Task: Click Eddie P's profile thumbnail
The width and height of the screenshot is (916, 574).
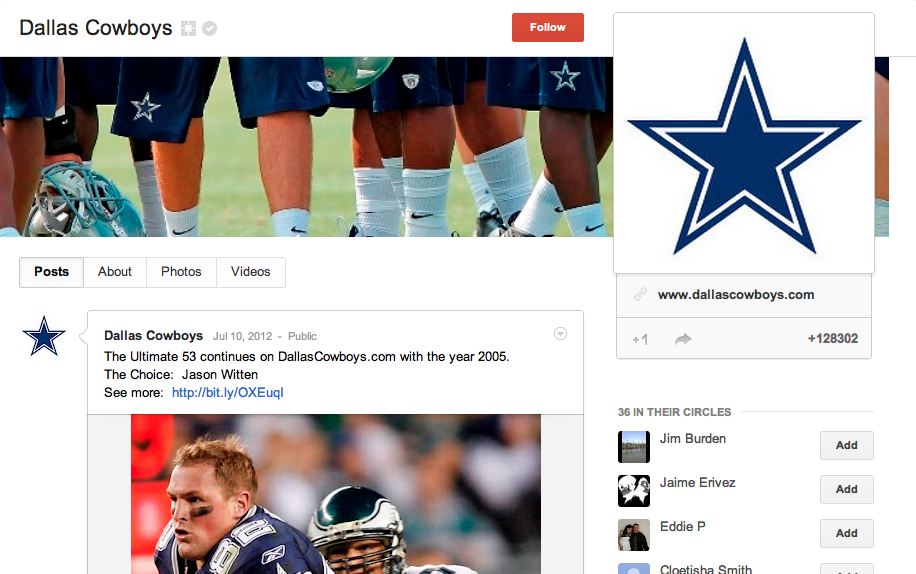Action: coord(634,535)
